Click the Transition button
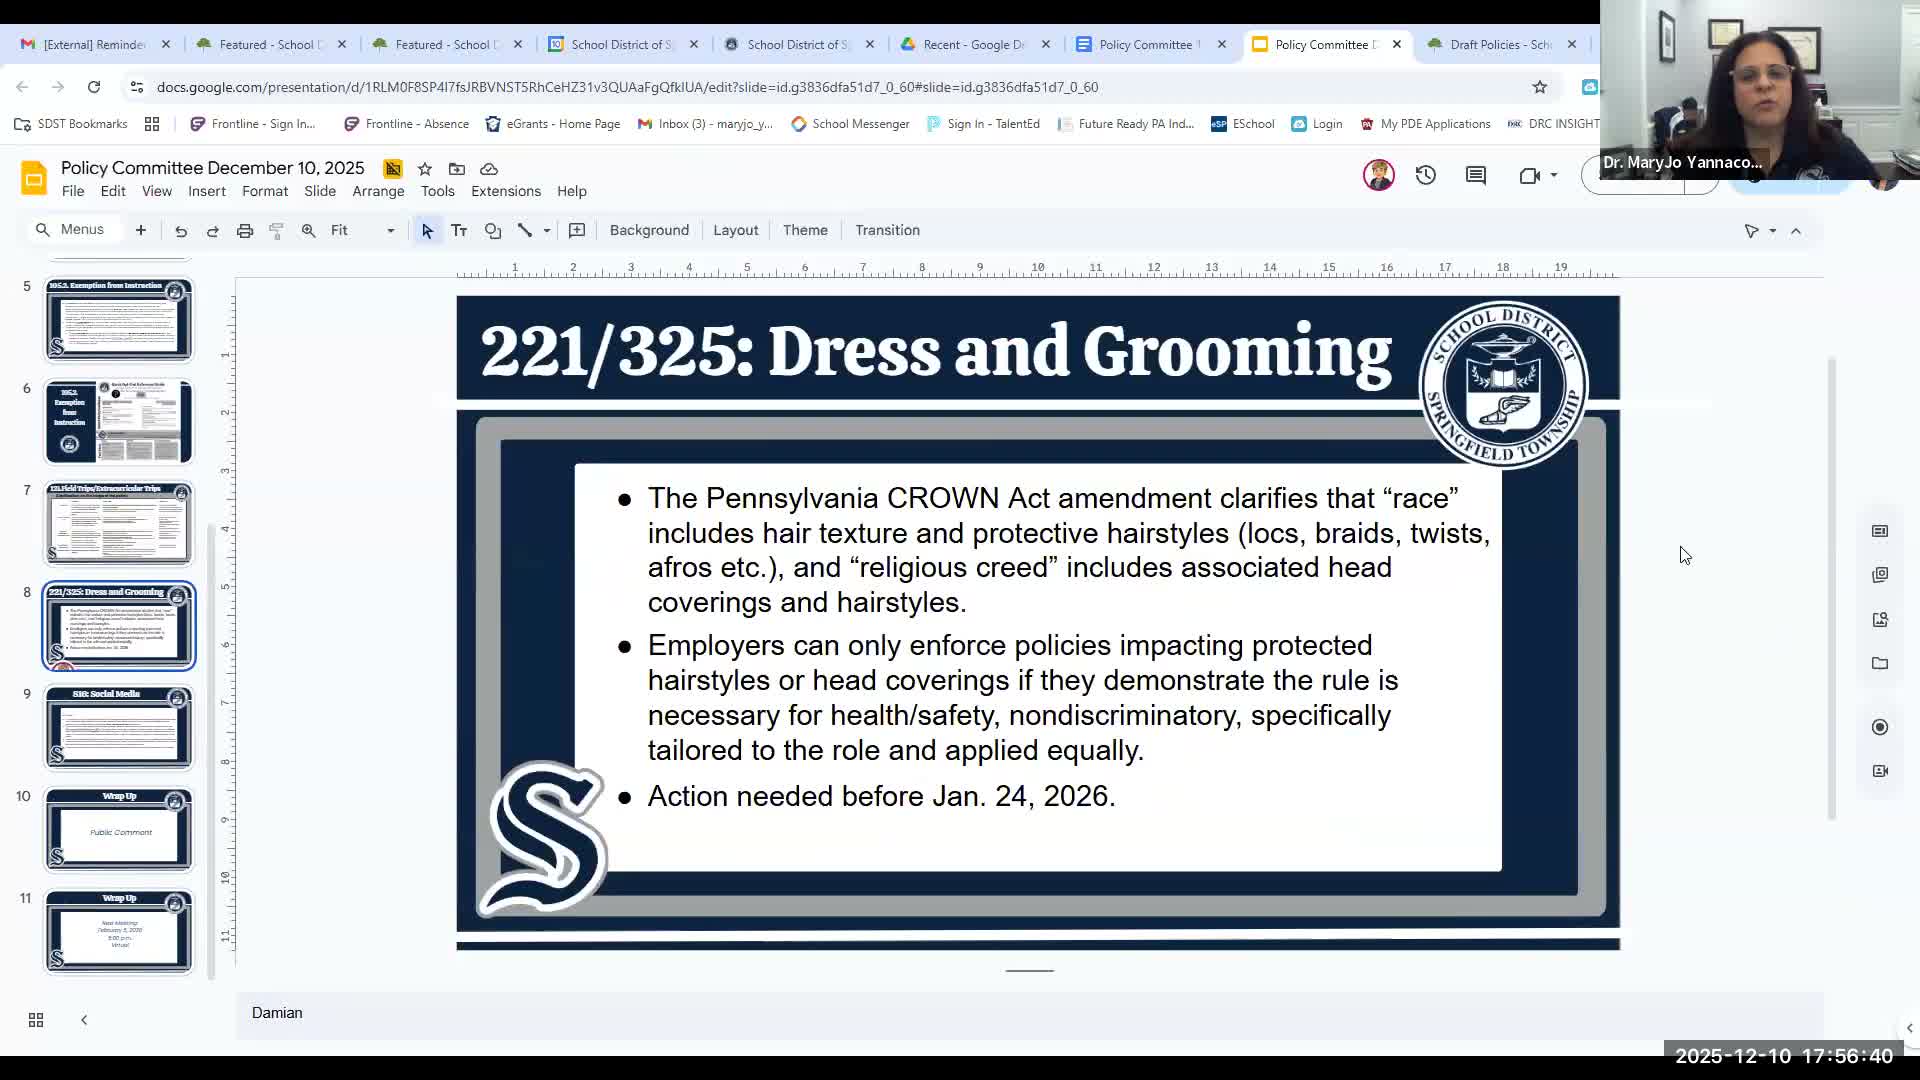This screenshot has width=1920, height=1080. tap(887, 230)
